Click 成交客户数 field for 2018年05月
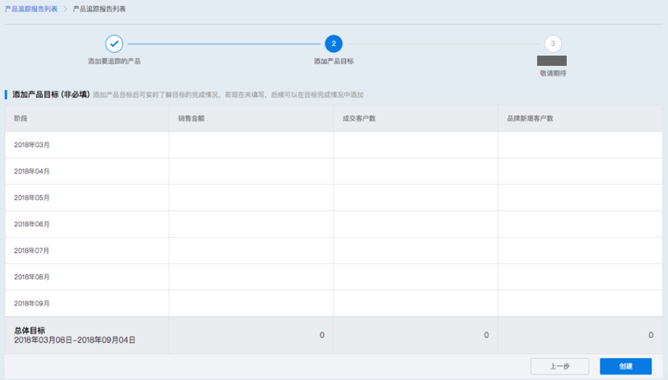This screenshot has width=668, height=380. click(415, 198)
